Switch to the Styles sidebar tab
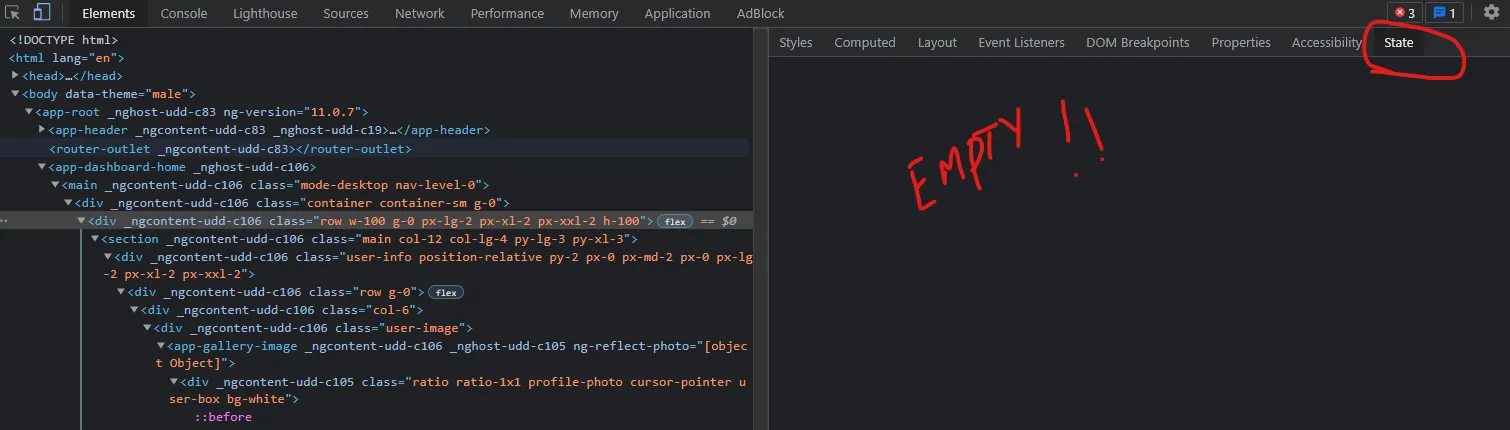Screen dimensions: 1510x430 click(796, 42)
